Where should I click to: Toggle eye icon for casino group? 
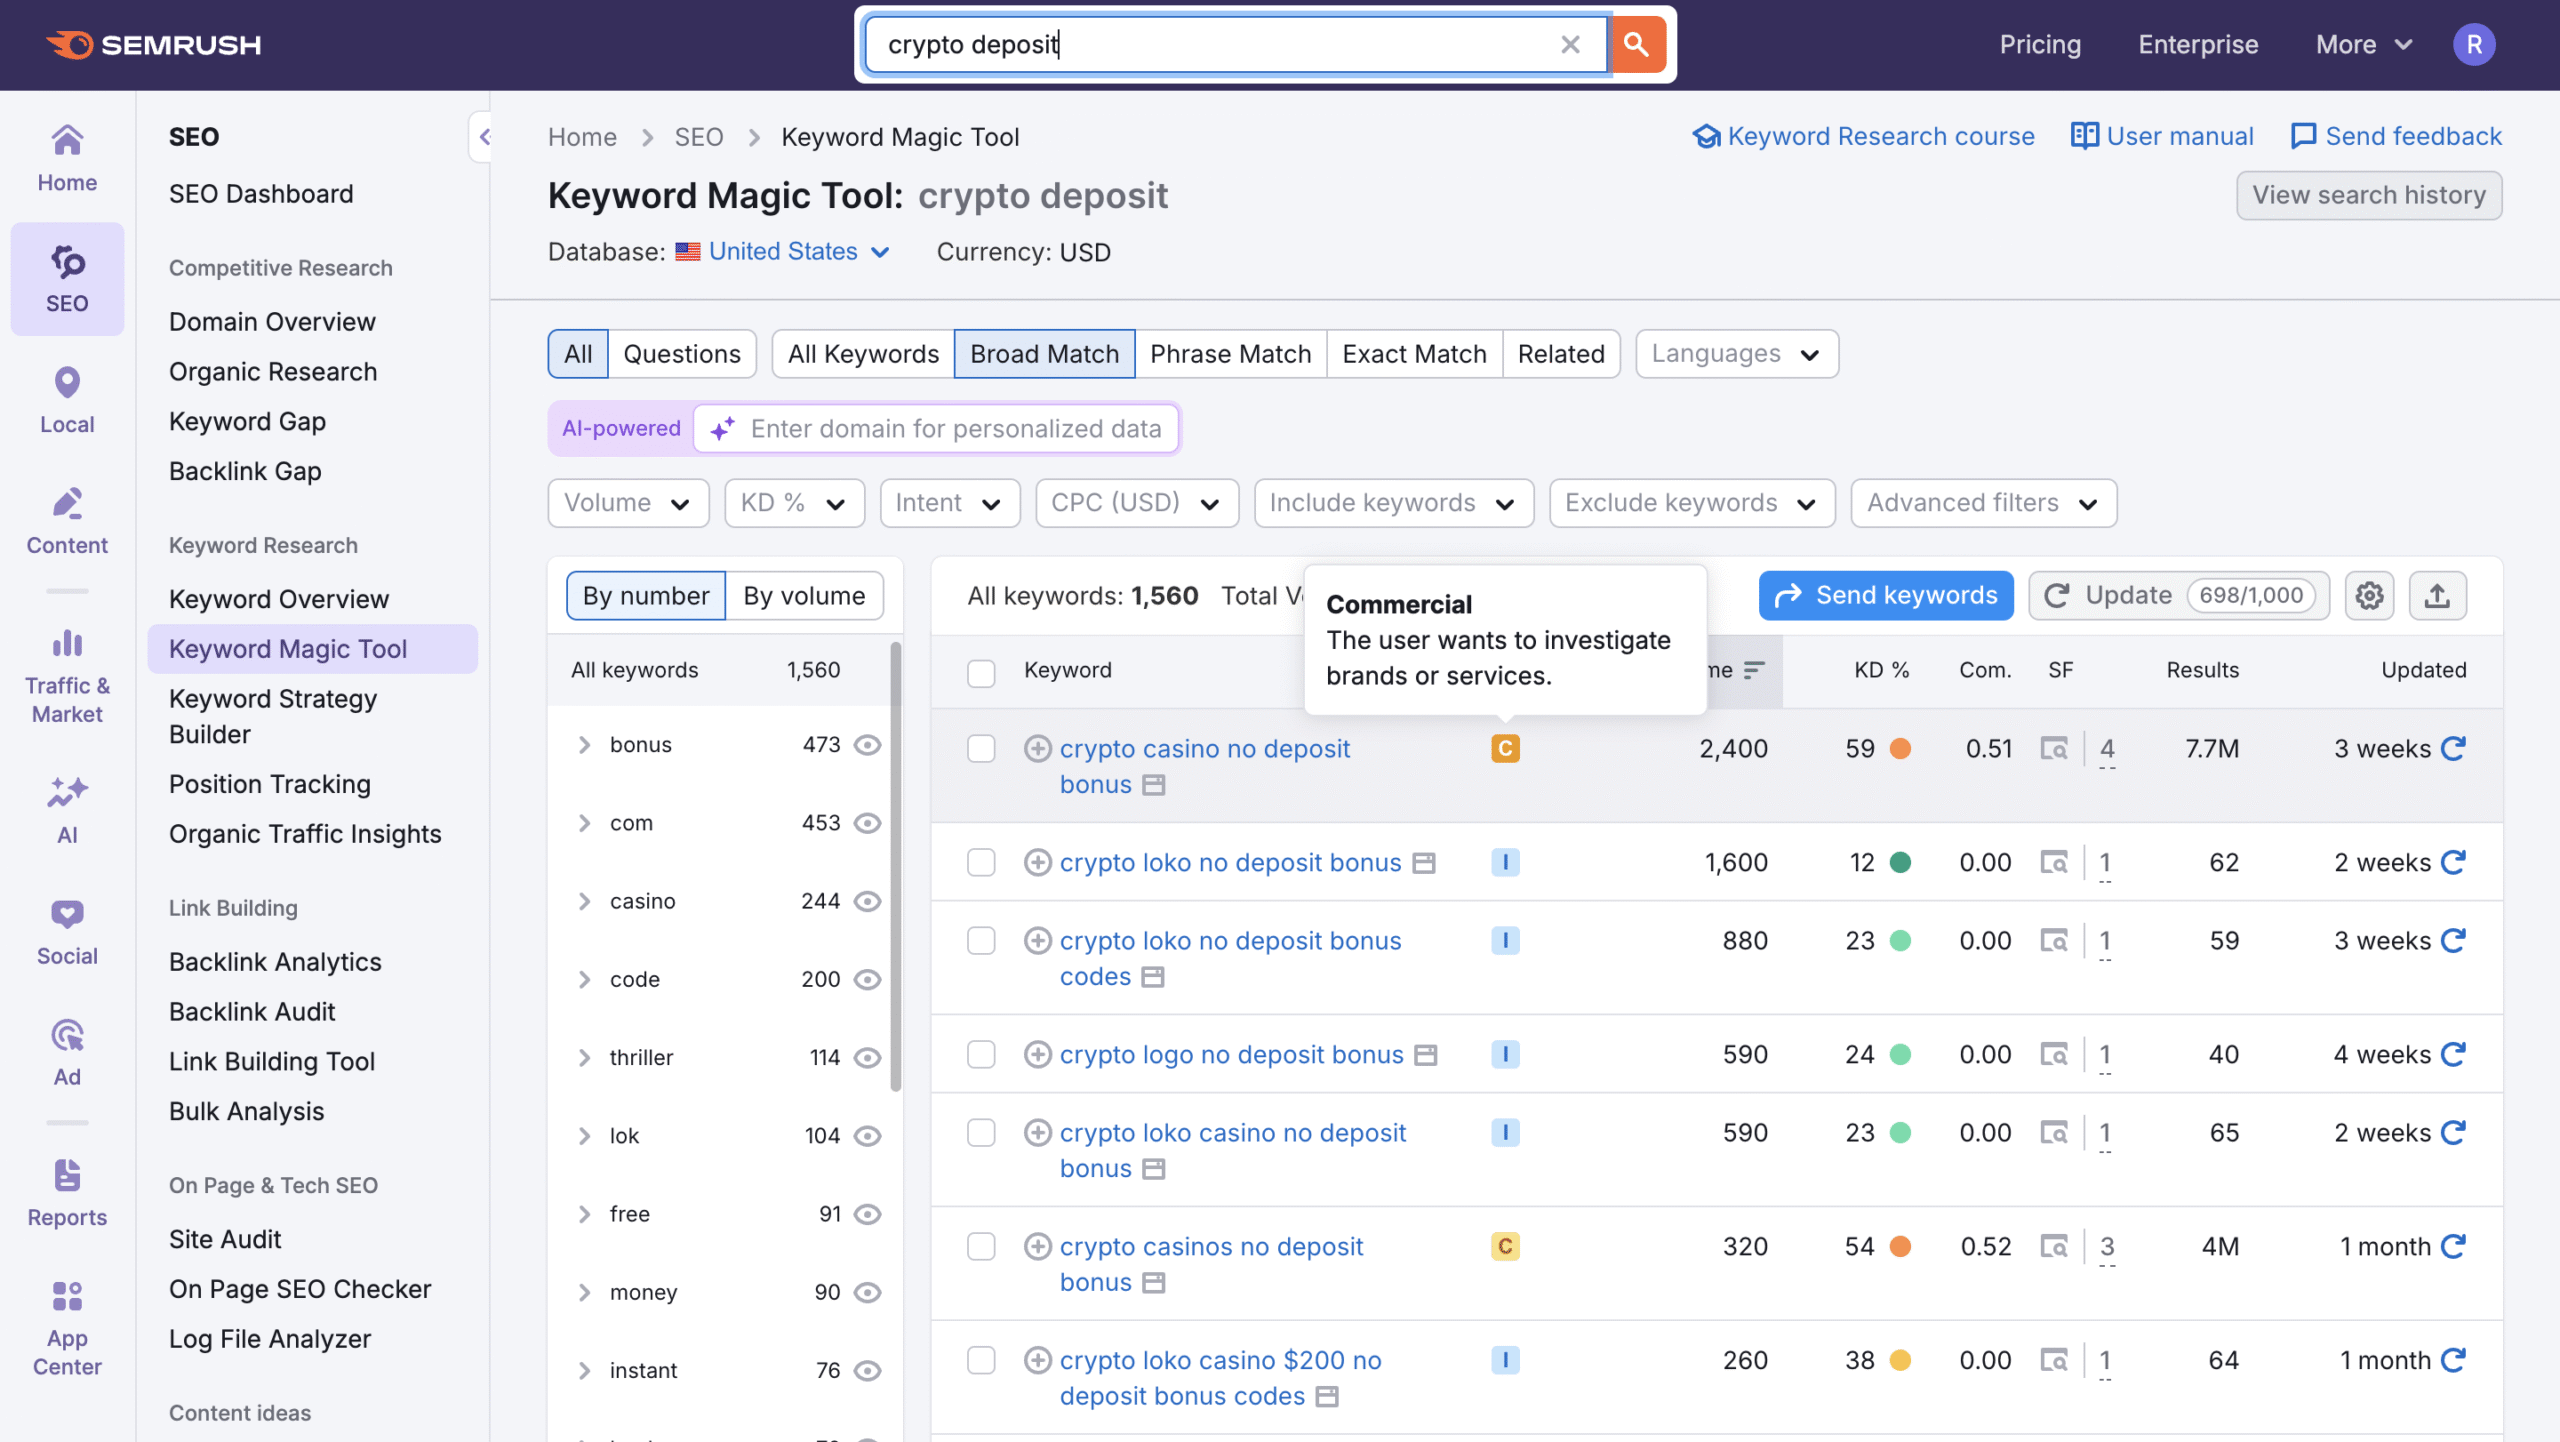tap(867, 902)
